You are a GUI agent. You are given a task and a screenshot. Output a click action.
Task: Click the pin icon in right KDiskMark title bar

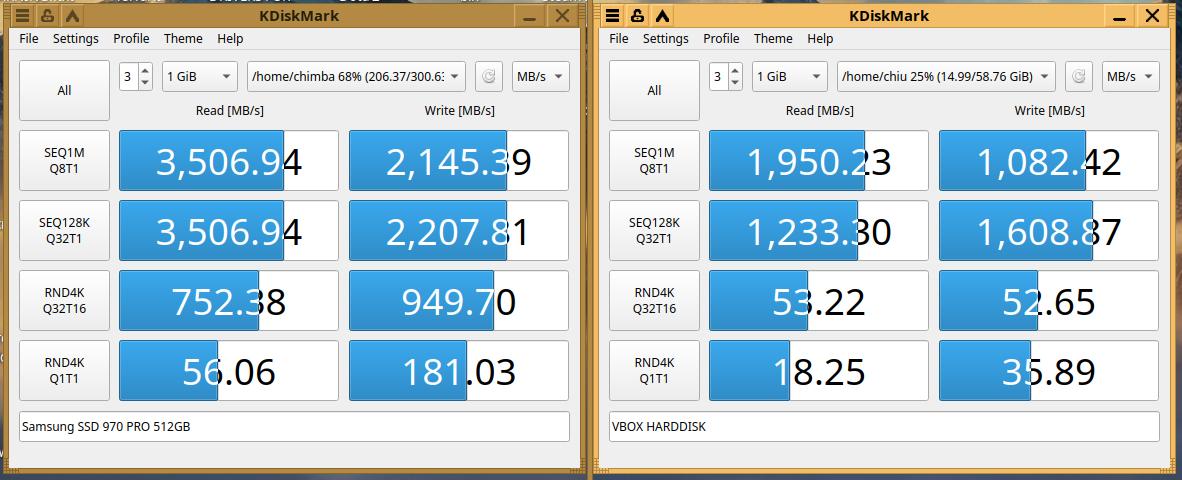coord(637,16)
